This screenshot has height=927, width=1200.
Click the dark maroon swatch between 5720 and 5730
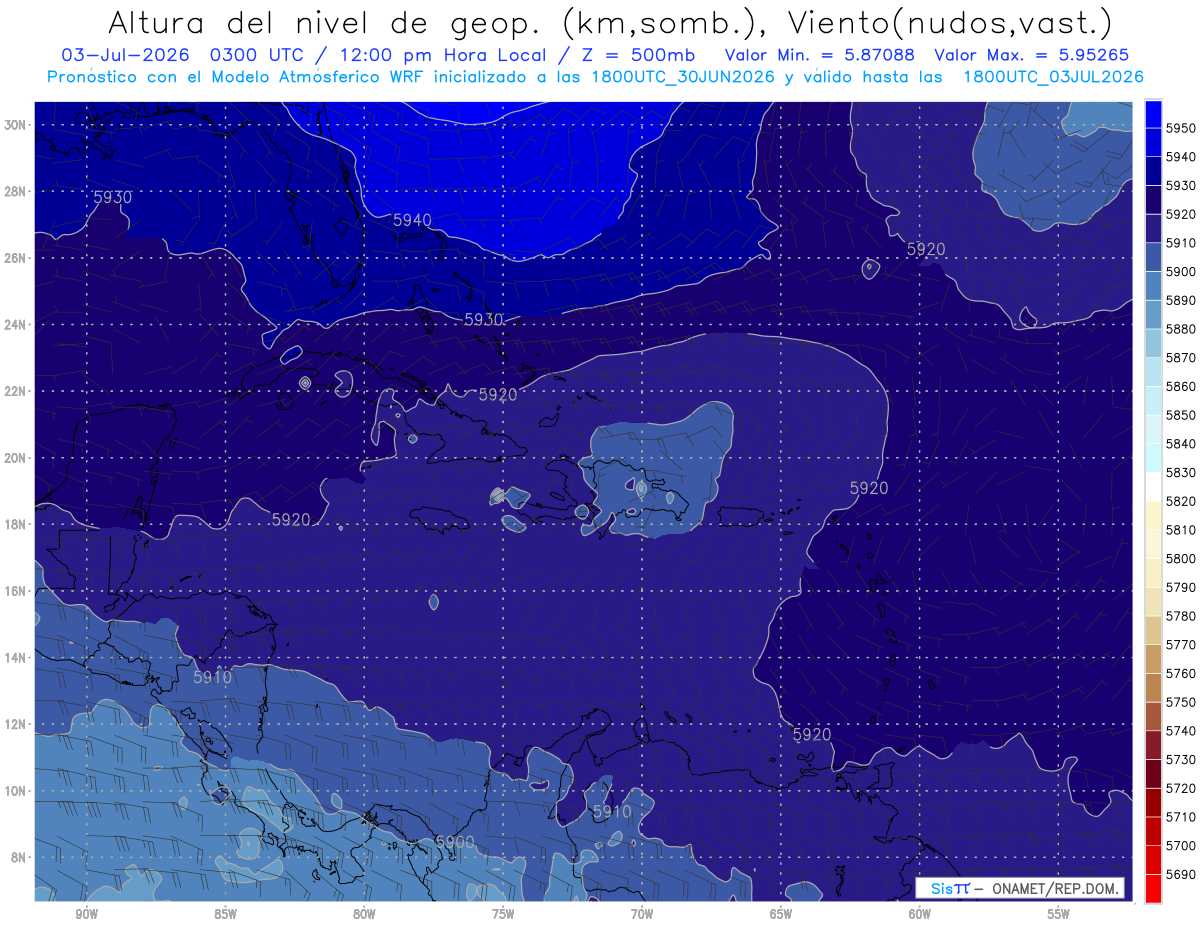(x=1153, y=773)
